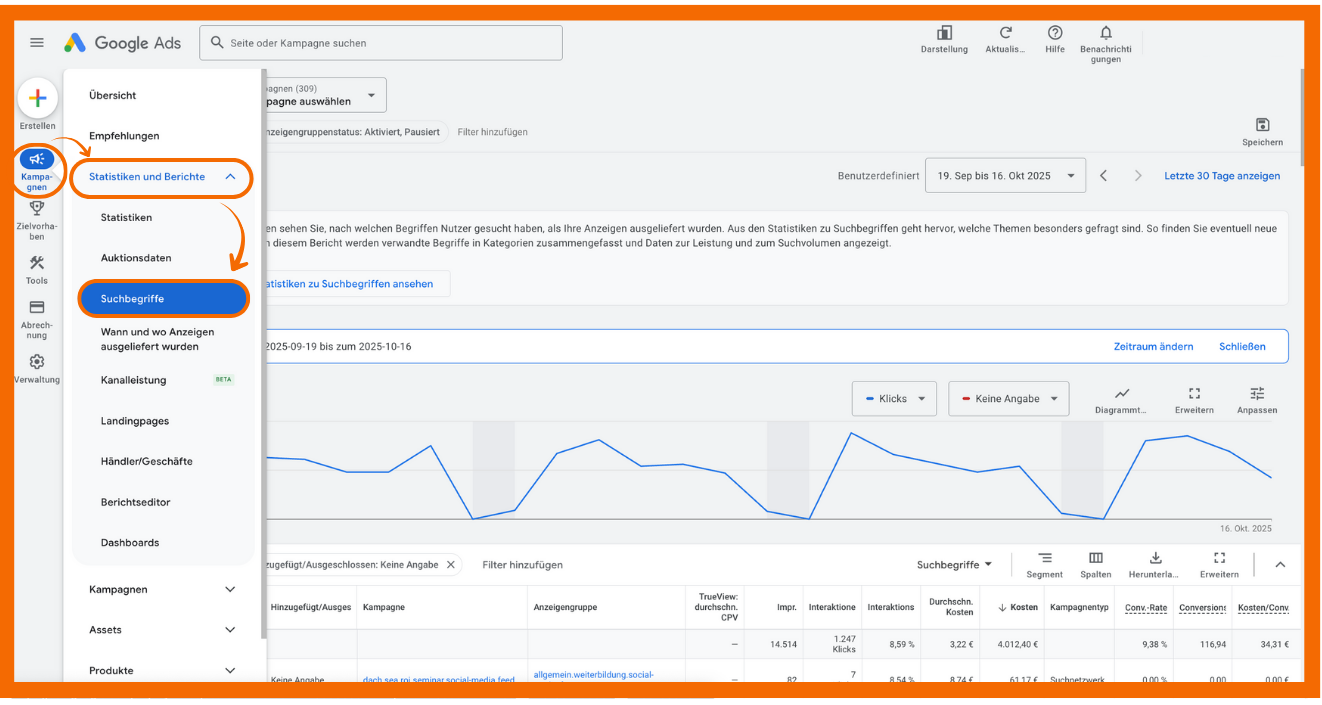Open the Tools wrench icon
This screenshot has width=1322, height=705.
[37, 263]
